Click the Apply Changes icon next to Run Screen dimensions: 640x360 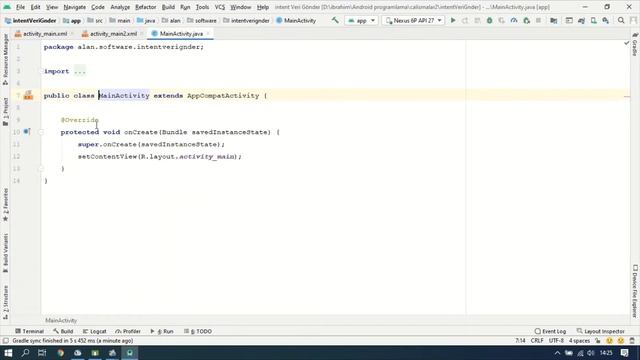(x=465, y=20)
